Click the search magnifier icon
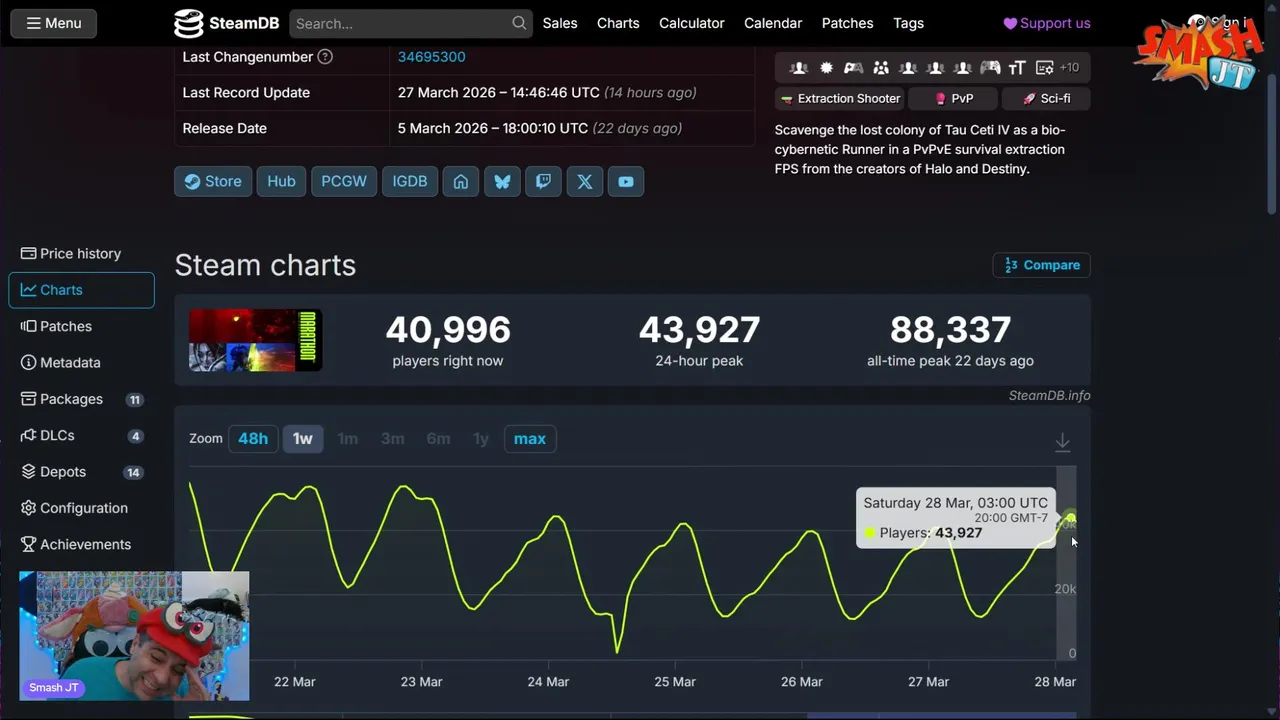Viewport: 1280px width, 720px height. [519, 23]
